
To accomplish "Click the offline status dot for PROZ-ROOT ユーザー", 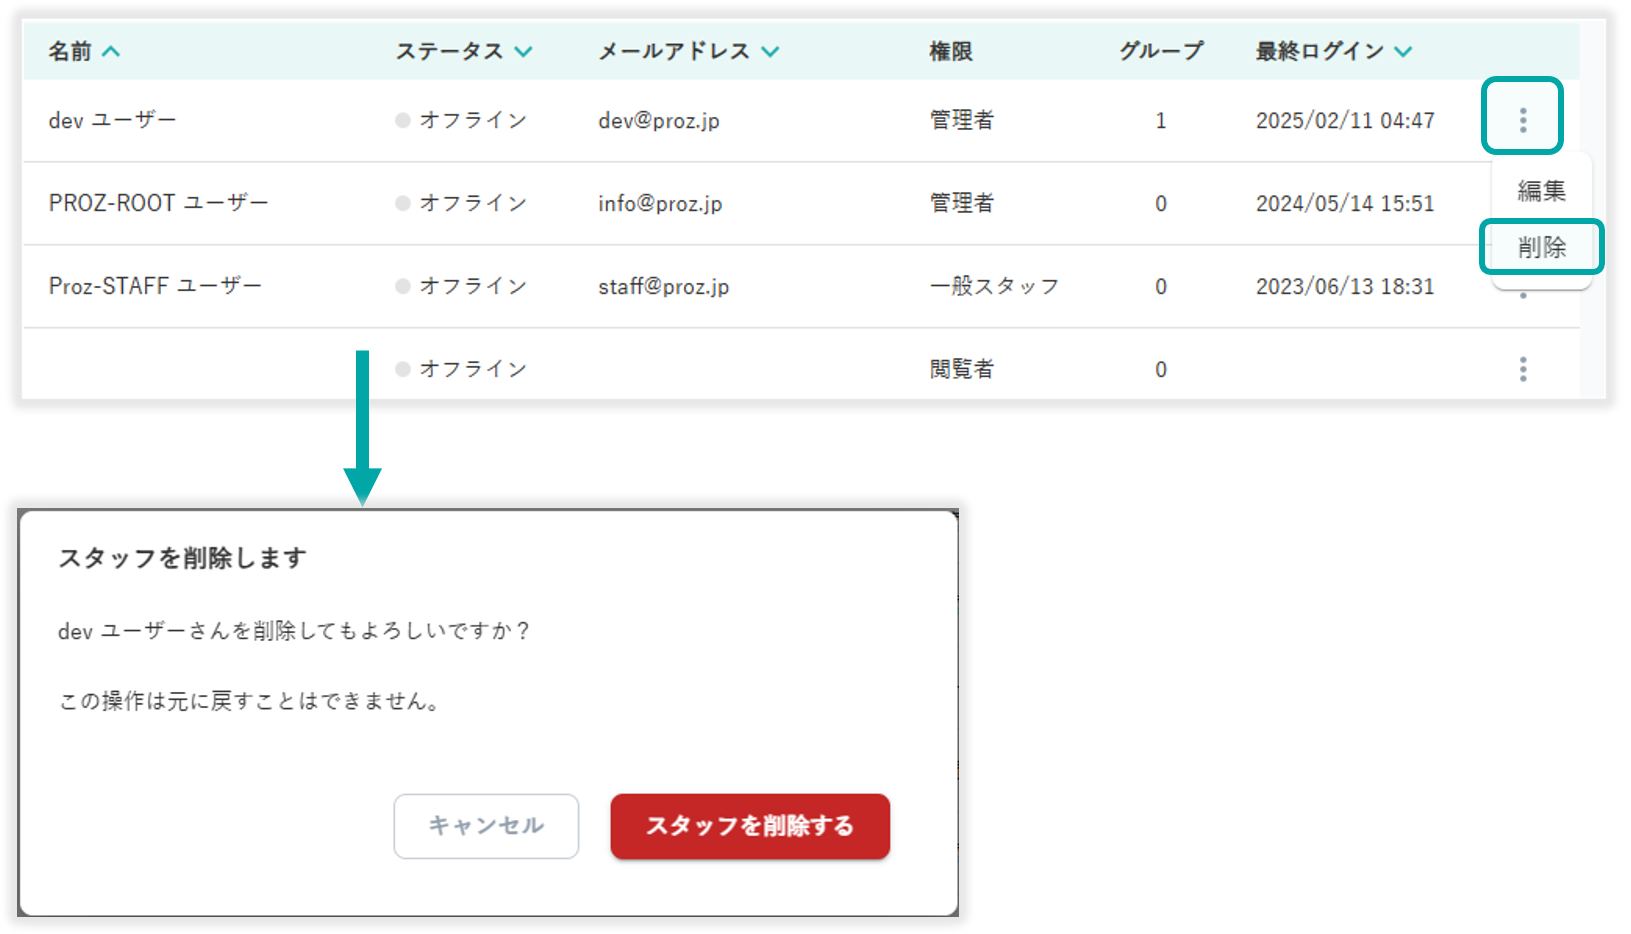I will pos(403,203).
